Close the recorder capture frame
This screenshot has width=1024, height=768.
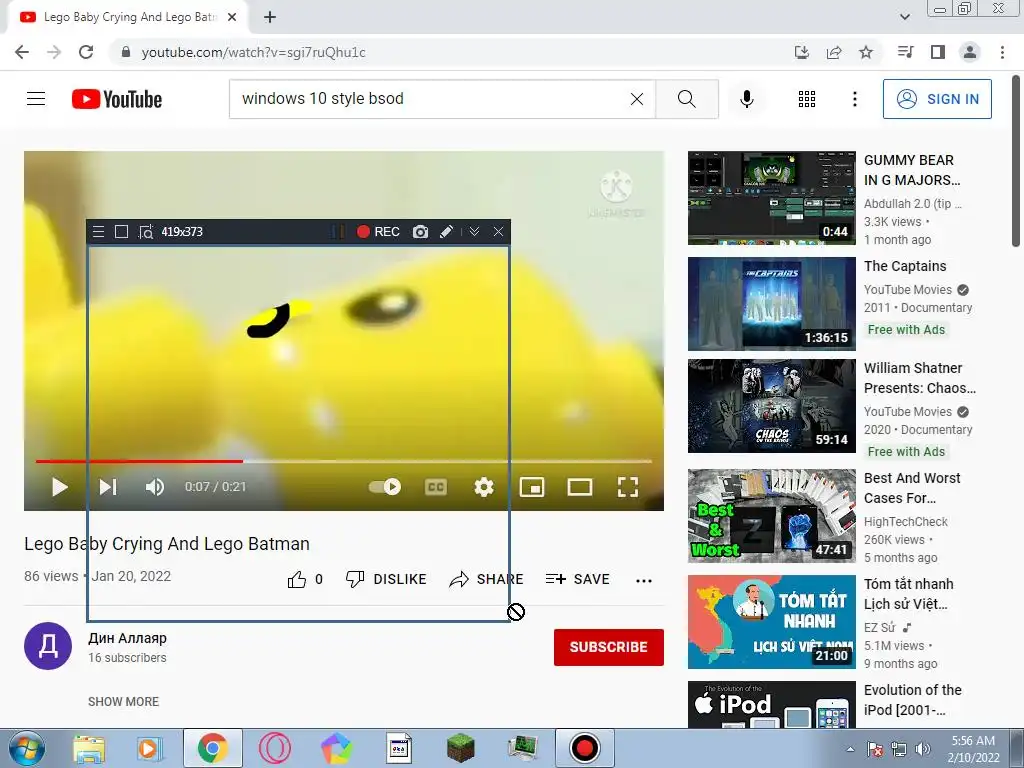pos(498,231)
